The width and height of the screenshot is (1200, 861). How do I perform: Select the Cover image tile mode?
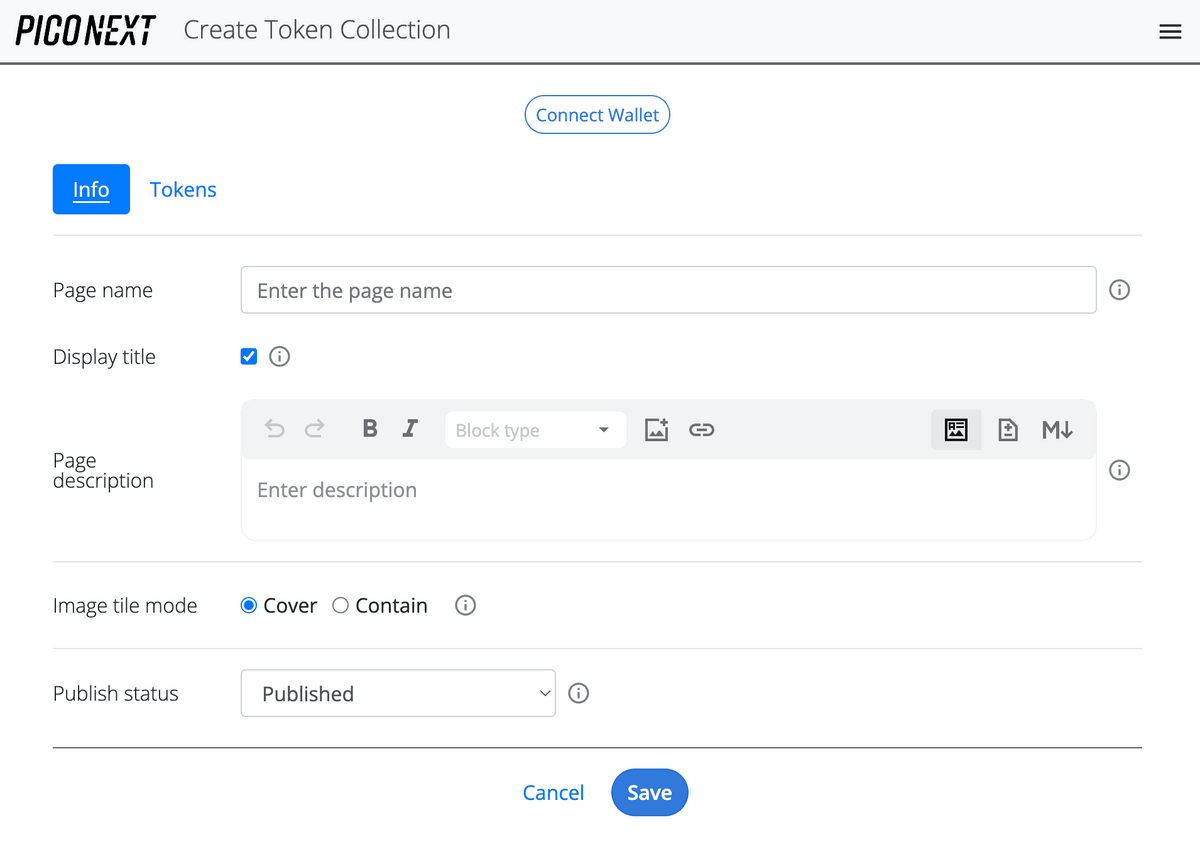[x=248, y=605]
